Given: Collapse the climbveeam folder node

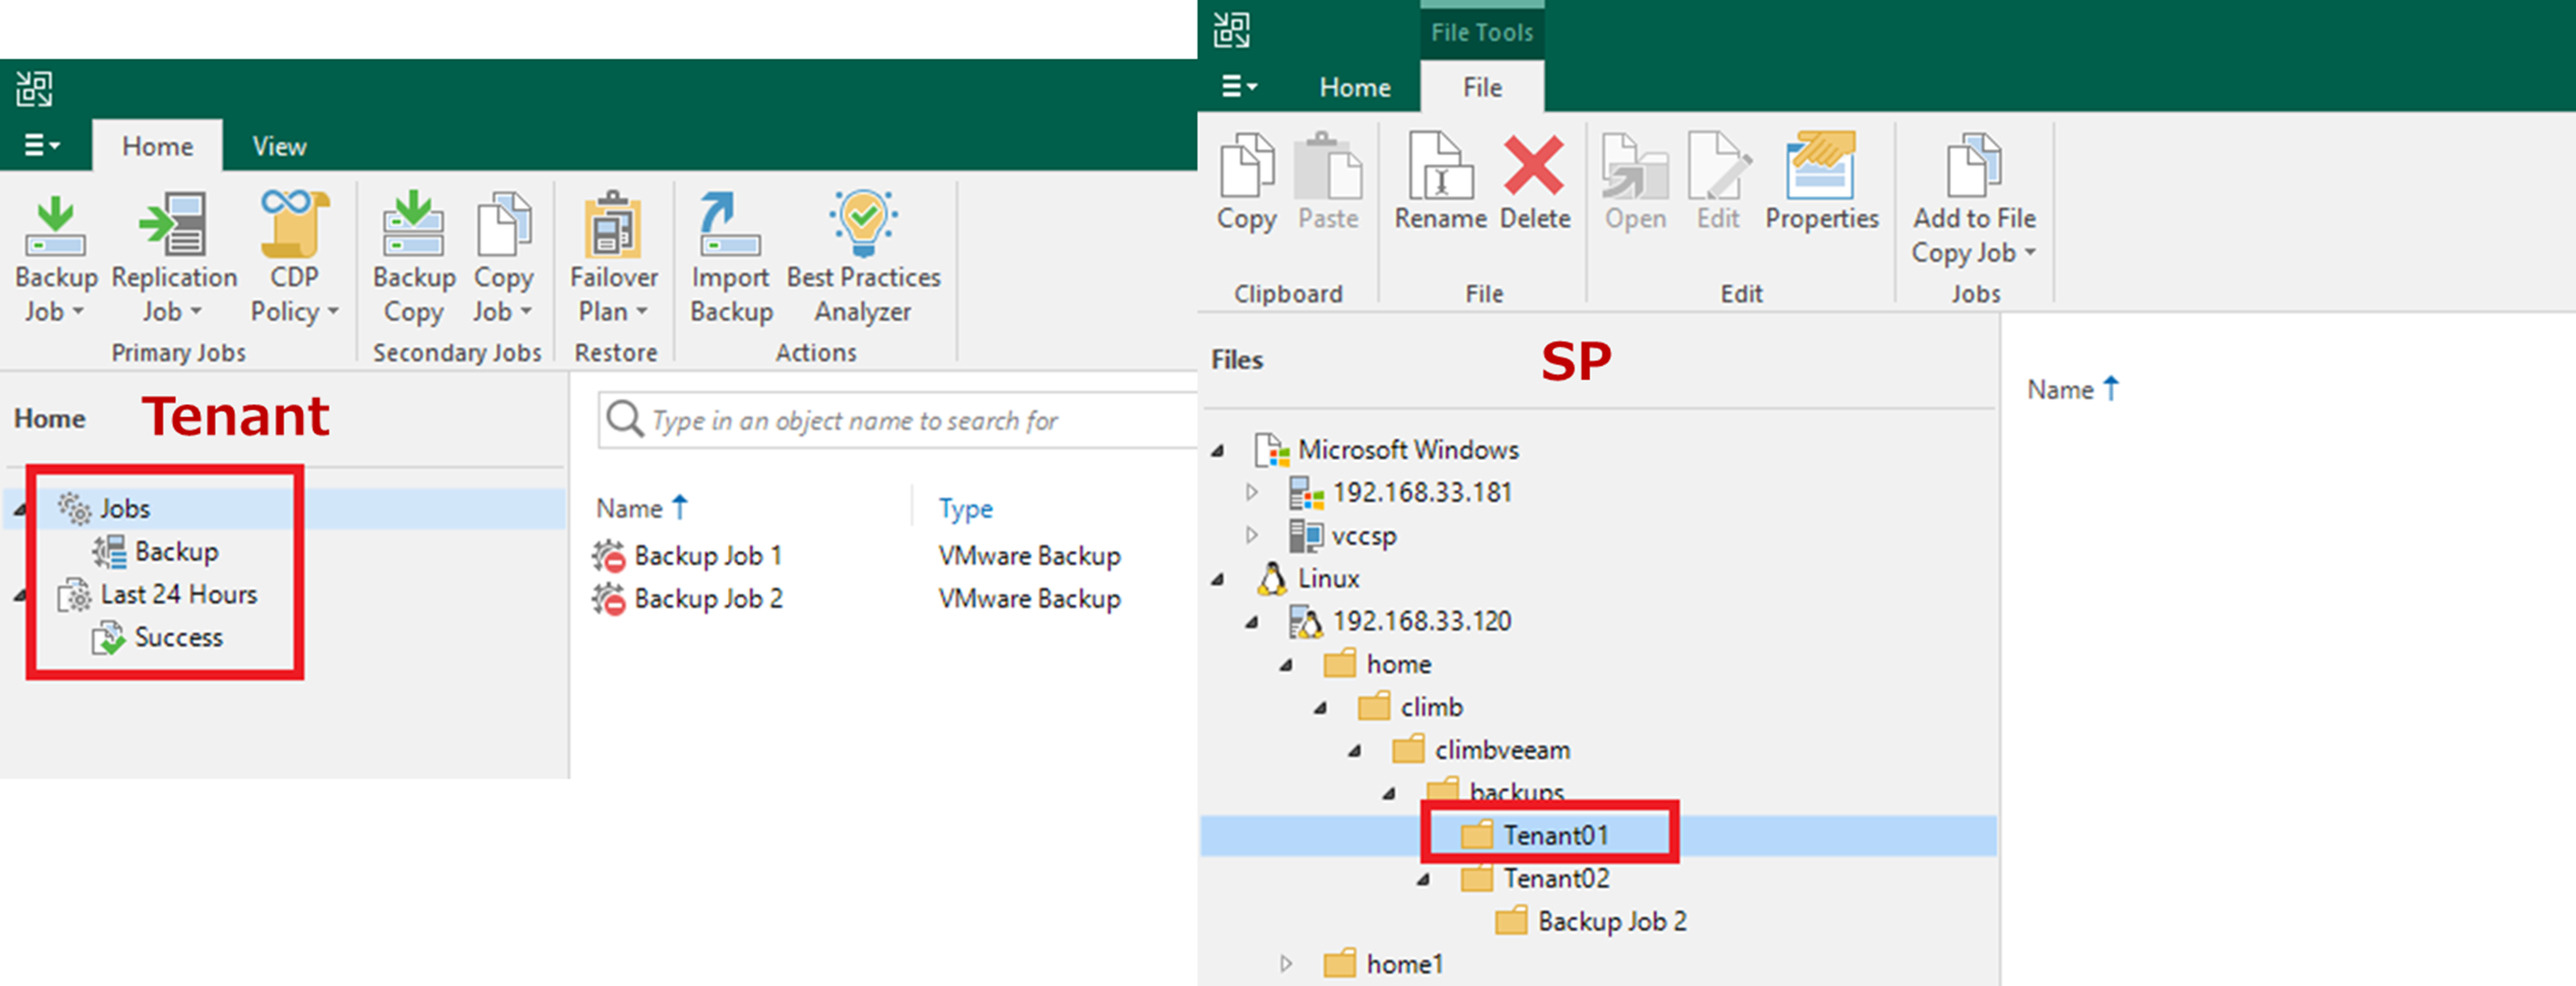Looking at the screenshot, I should pyautogui.click(x=1354, y=751).
